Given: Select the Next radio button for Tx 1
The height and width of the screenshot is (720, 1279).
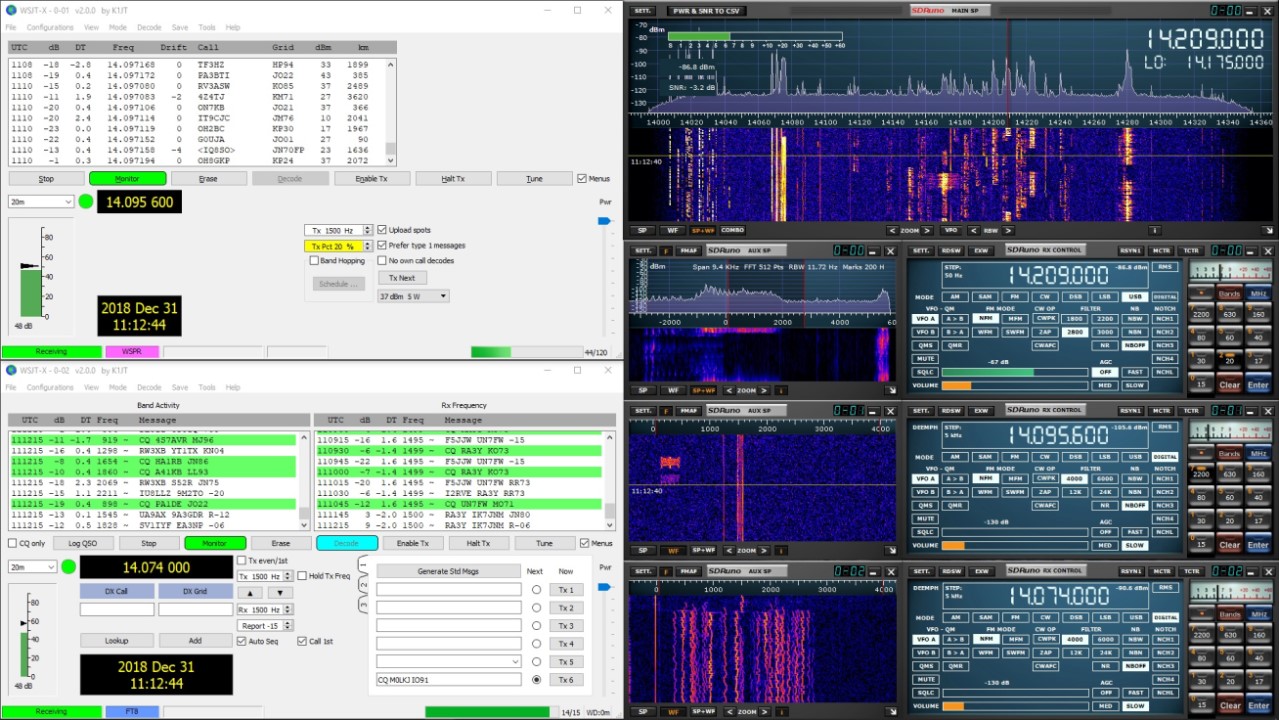Looking at the screenshot, I should [x=536, y=590].
